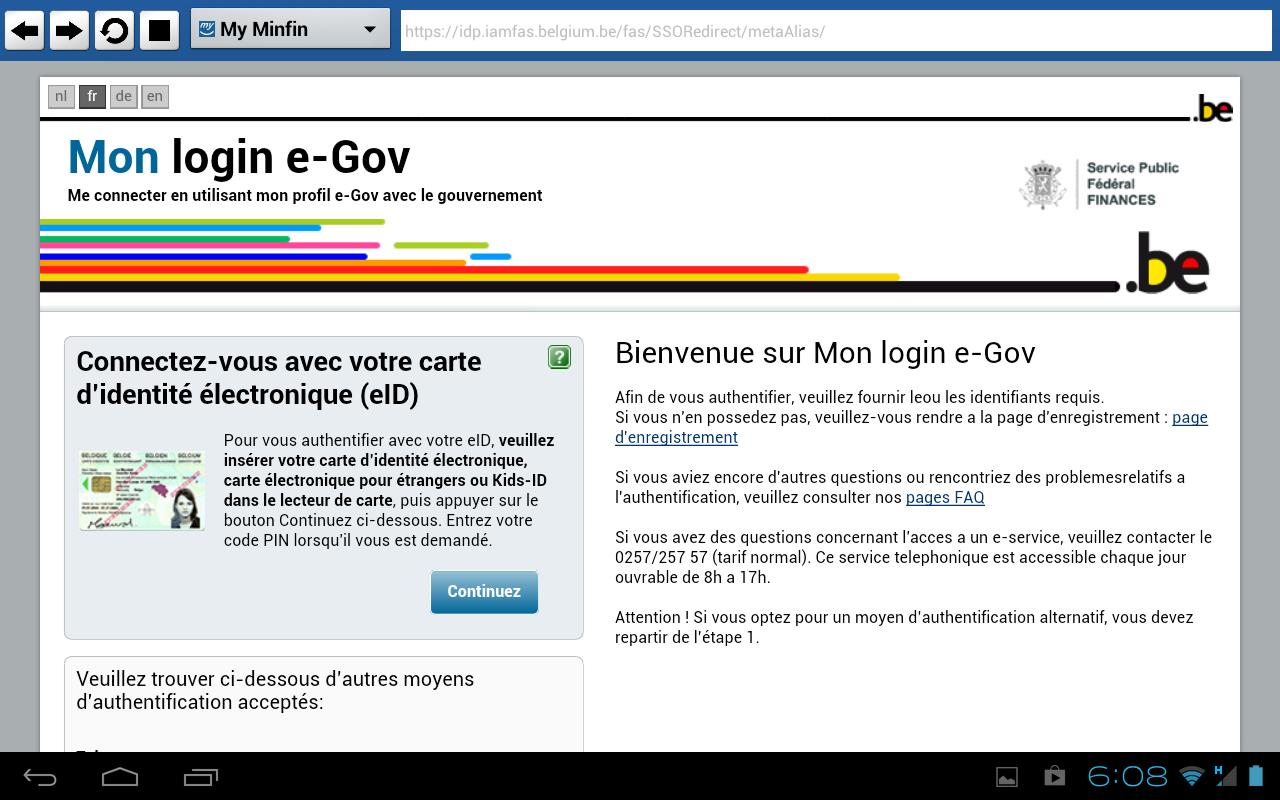Image resolution: width=1280 pixels, height=800 pixels.
Task: Click the Continuez button
Action: pyautogui.click(x=484, y=592)
